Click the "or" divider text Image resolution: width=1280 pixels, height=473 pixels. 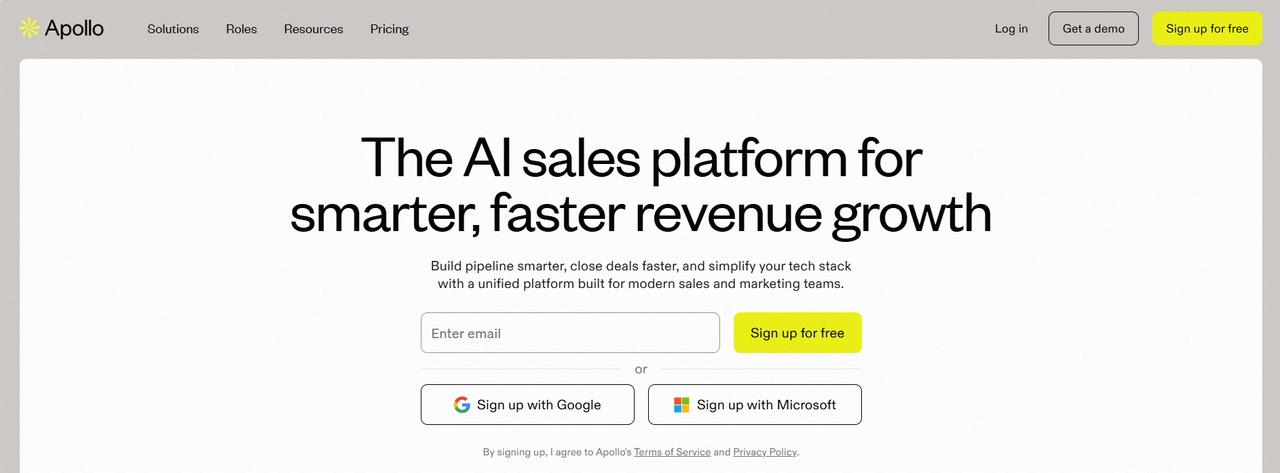coord(641,369)
